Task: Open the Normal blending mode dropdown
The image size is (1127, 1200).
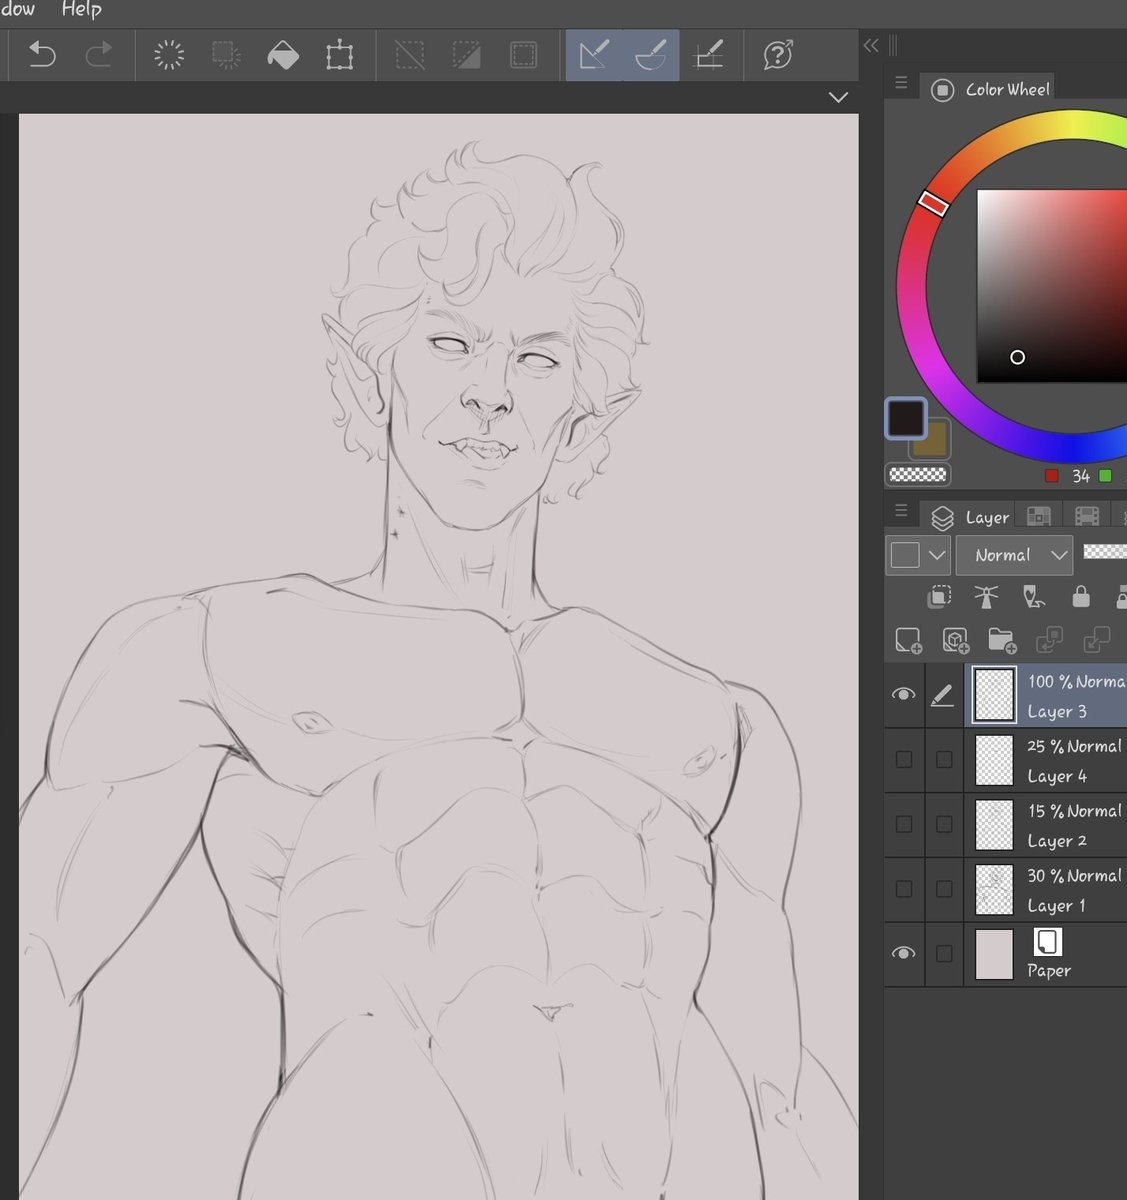Action: (x=1014, y=554)
